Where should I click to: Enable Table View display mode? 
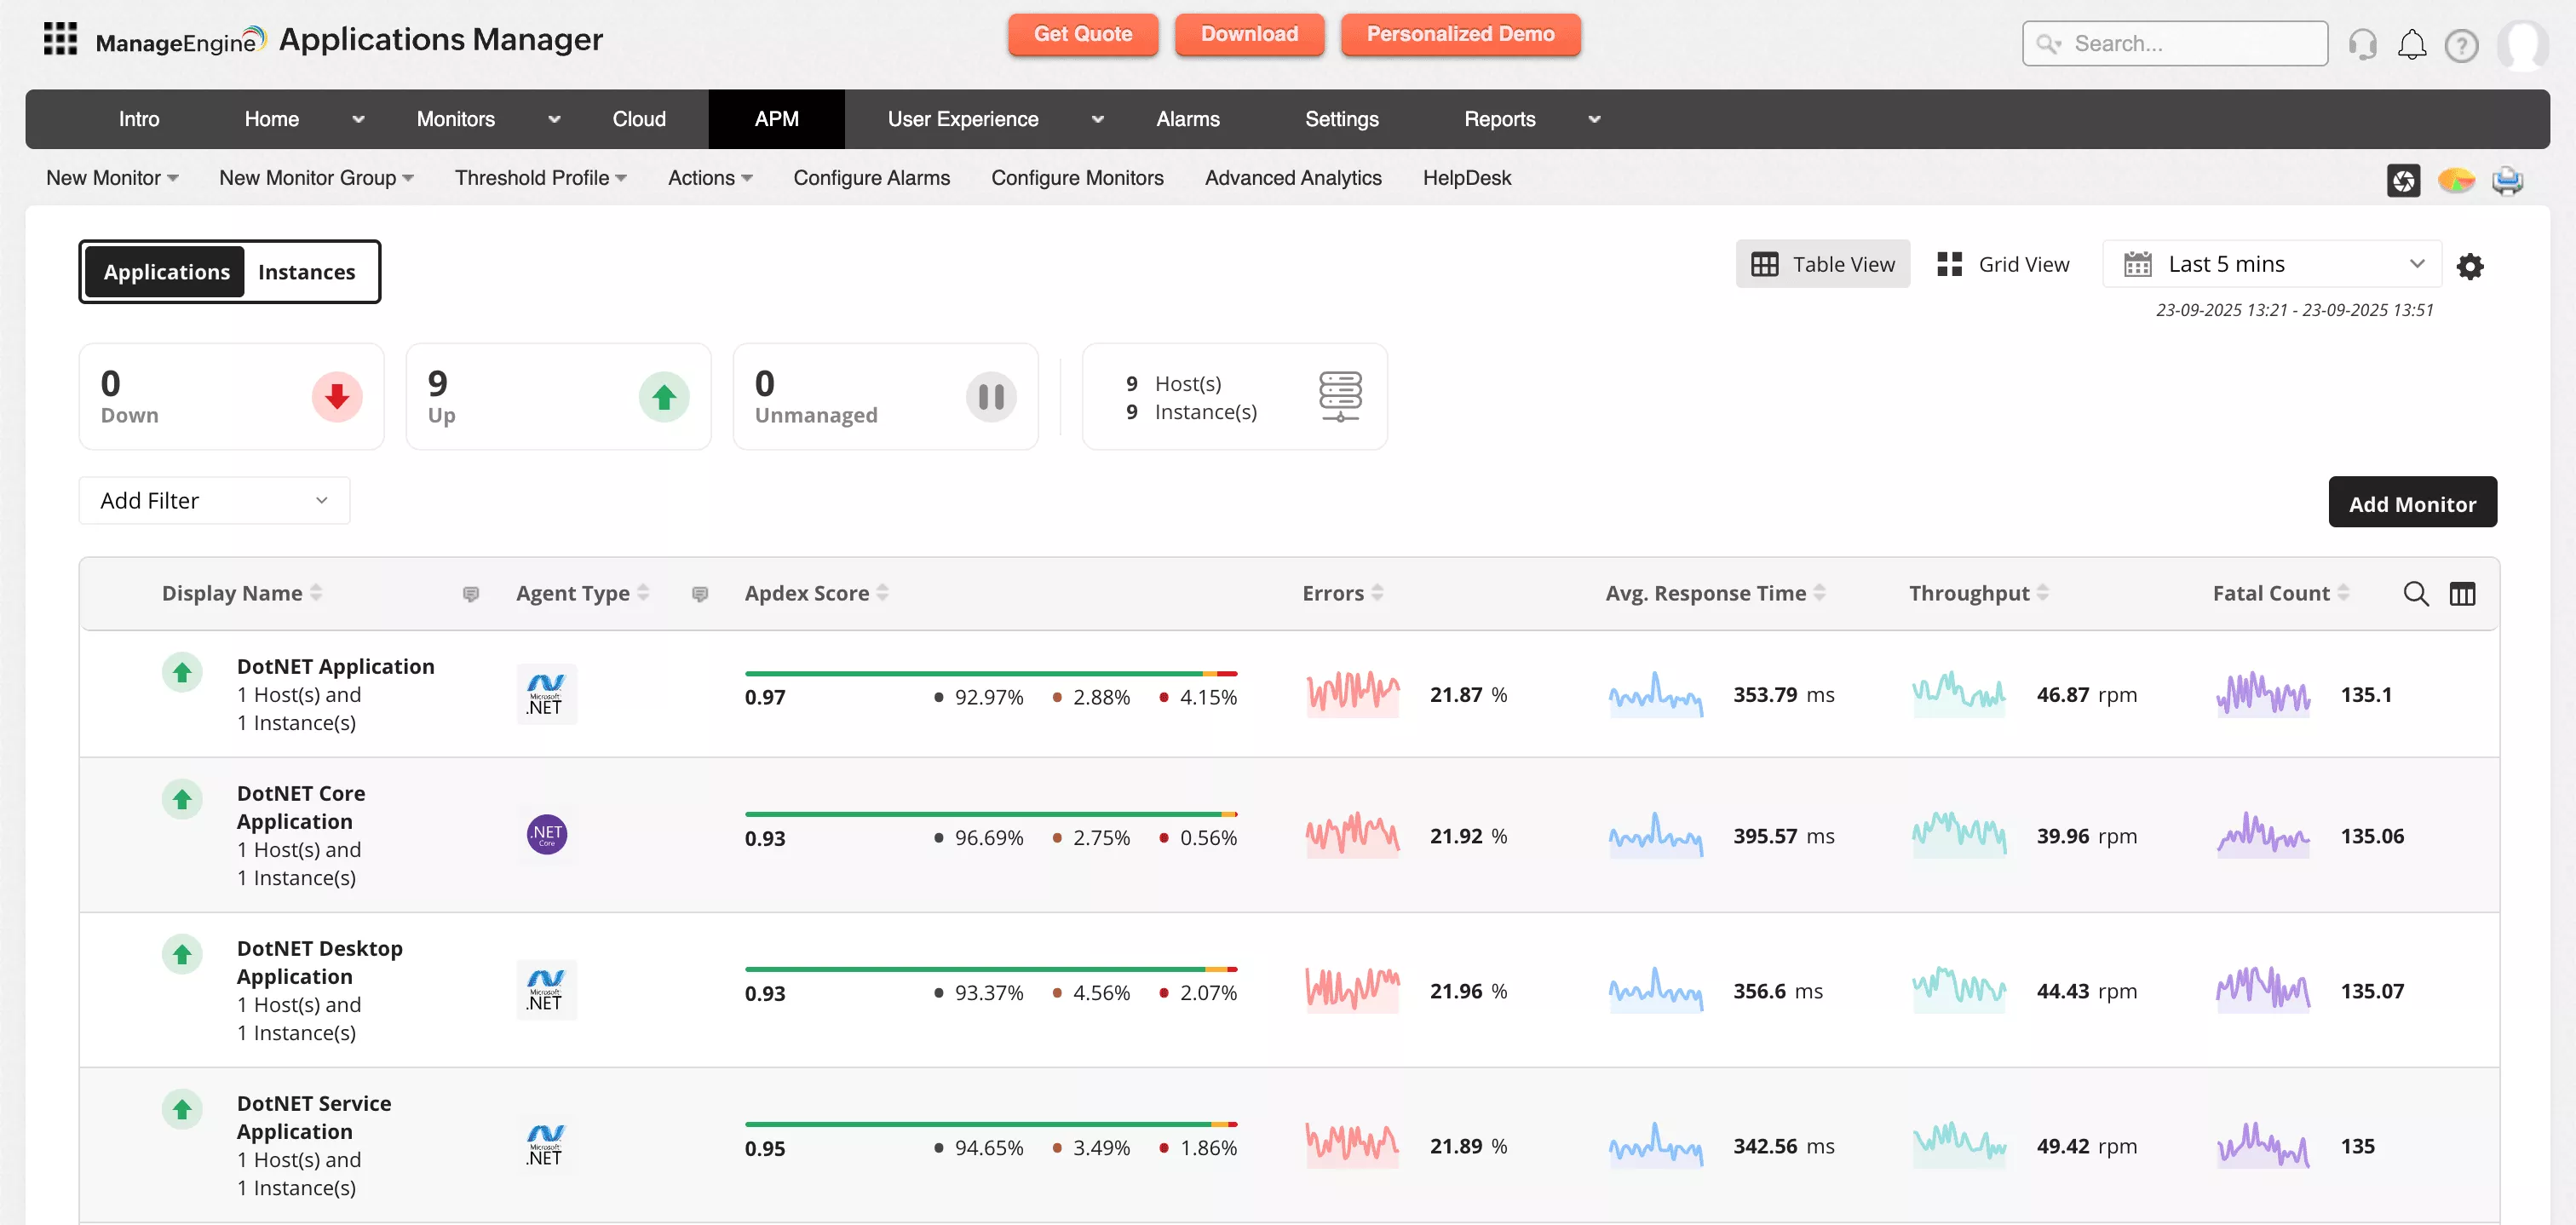pyautogui.click(x=1822, y=264)
